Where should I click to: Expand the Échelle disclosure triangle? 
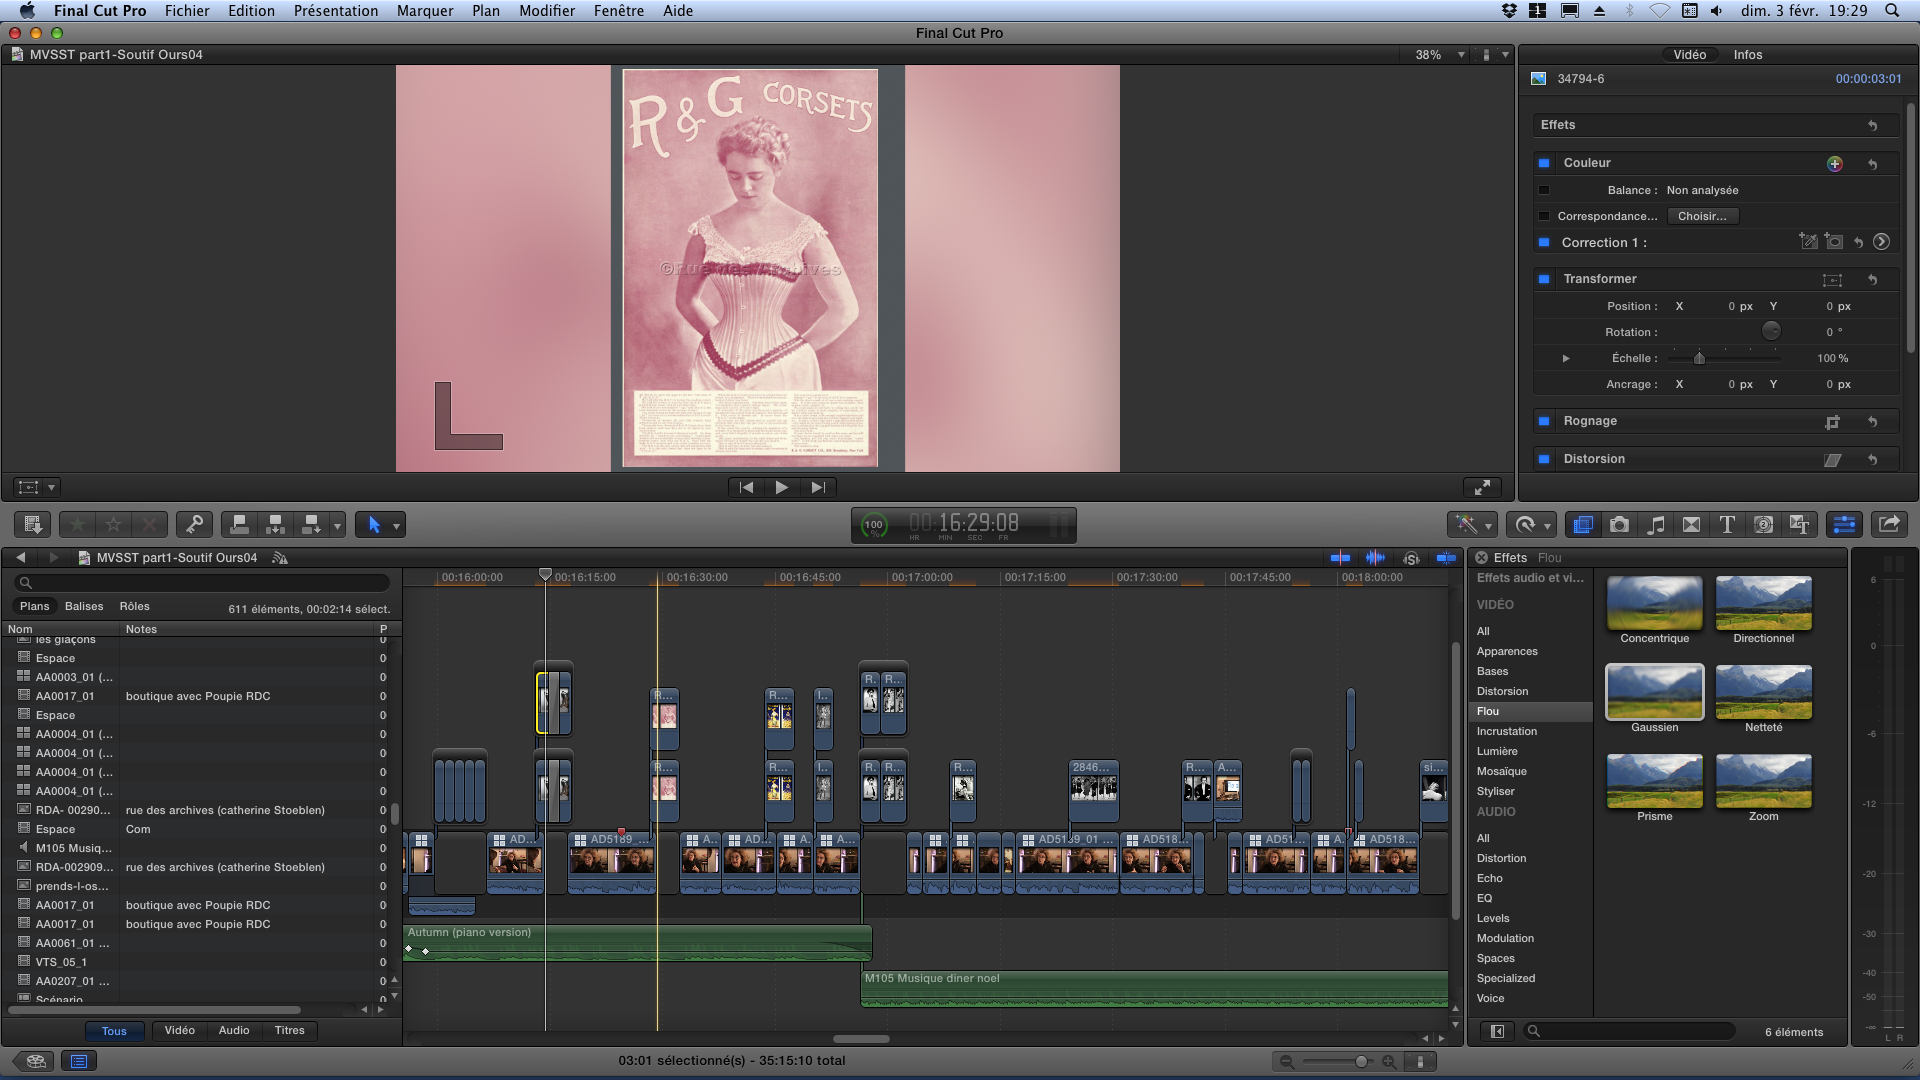coord(1566,358)
